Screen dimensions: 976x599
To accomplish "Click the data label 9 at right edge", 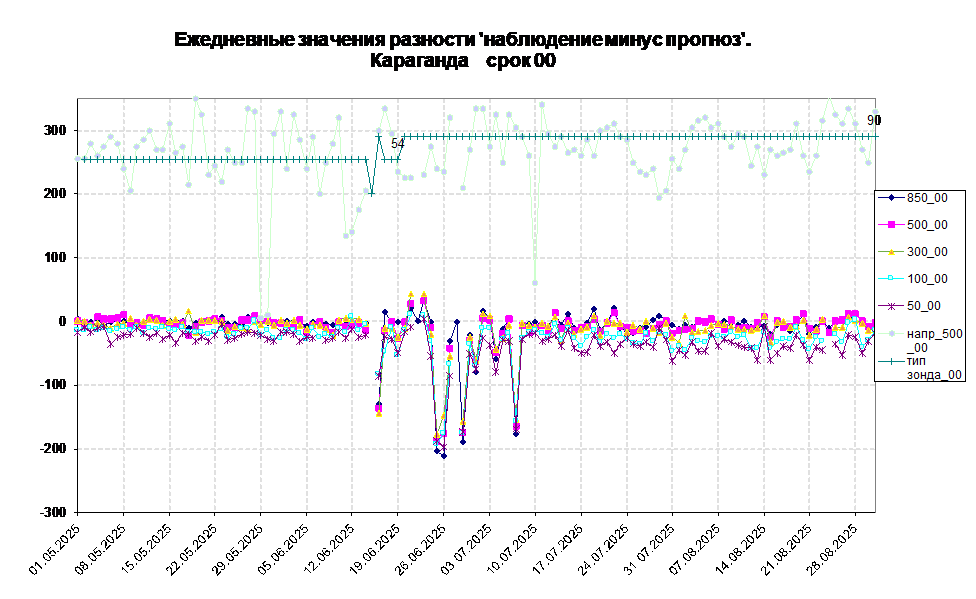I will [870, 120].
